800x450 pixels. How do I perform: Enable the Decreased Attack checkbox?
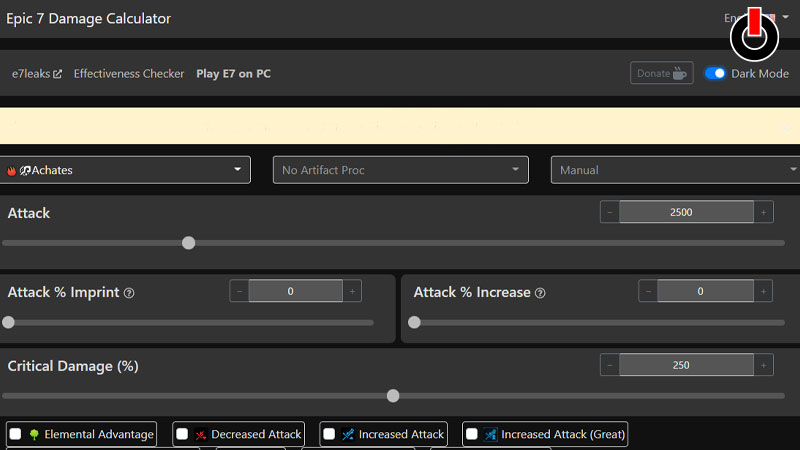[x=182, y=434]
